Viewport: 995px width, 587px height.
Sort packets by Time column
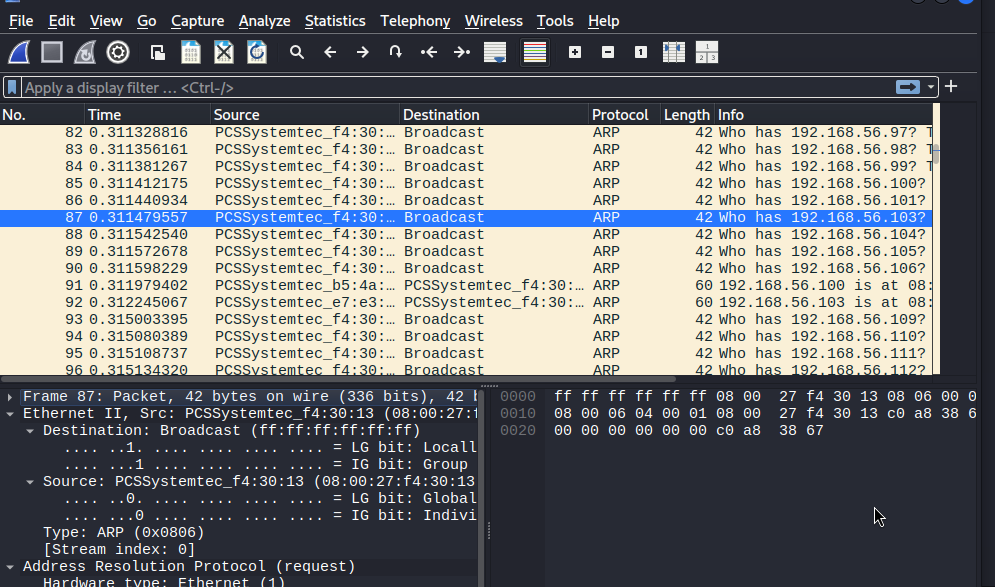click(147, 115)
